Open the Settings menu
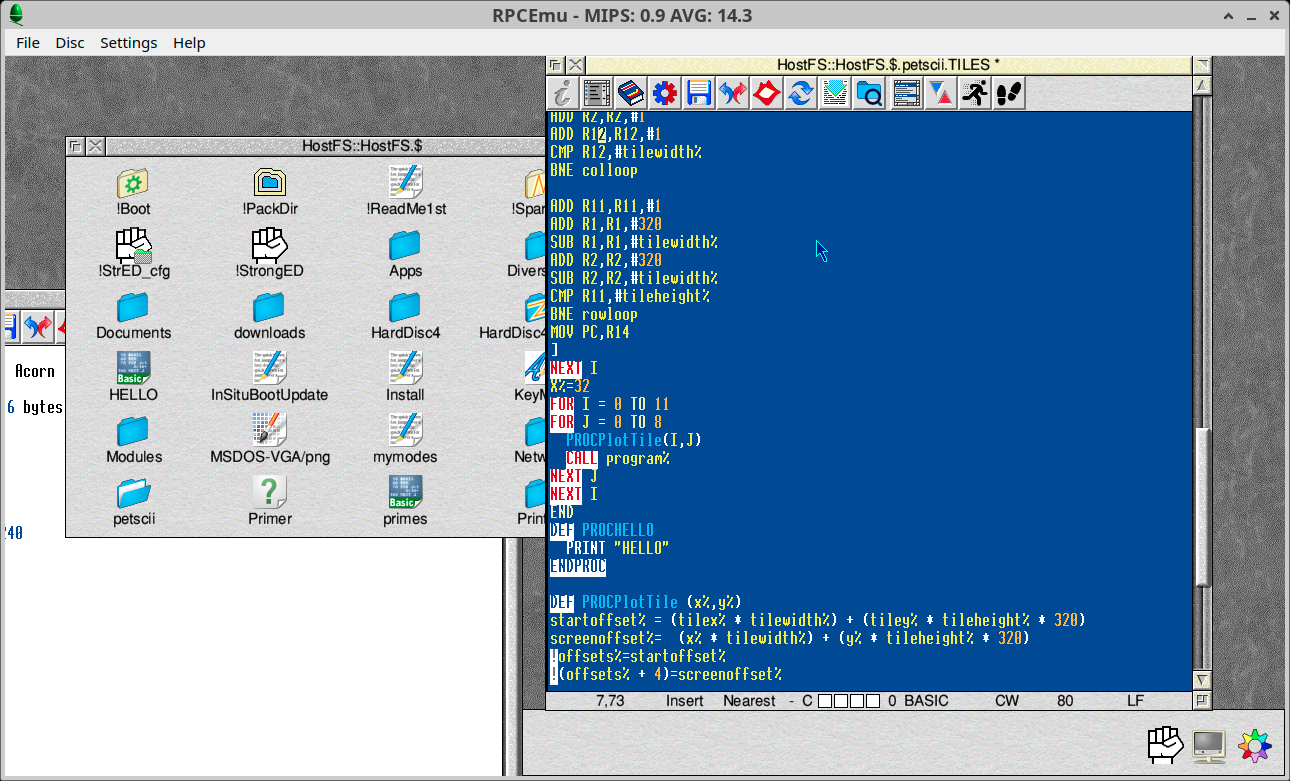The height and width of the screenshot is (781, 1290). click(128, 43)
